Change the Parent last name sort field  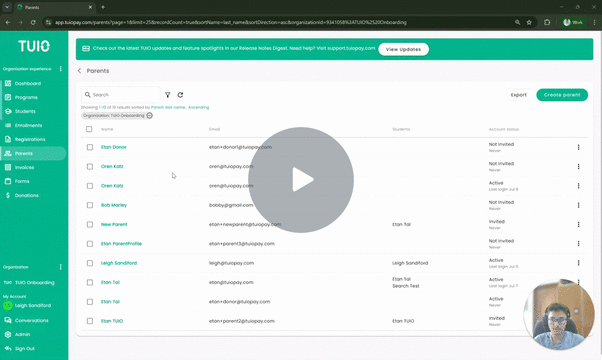point(168,107)
